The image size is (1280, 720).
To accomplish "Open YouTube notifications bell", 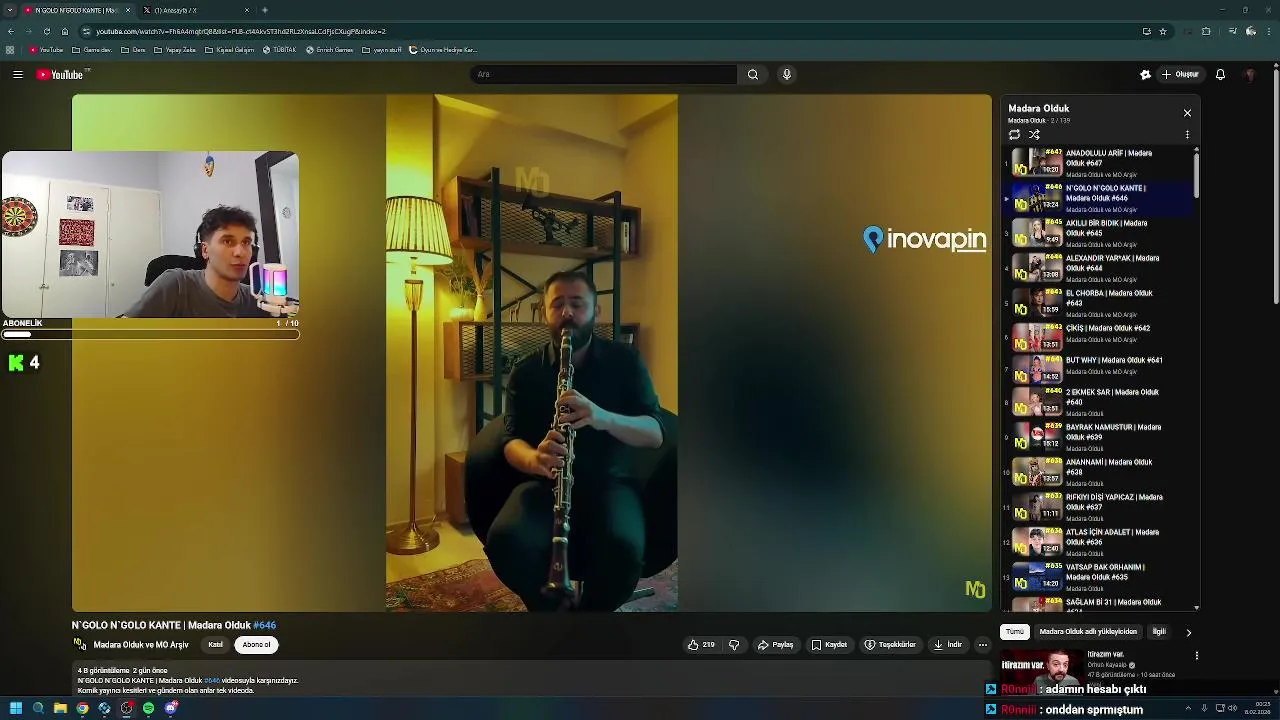I will coord(1220,74).
